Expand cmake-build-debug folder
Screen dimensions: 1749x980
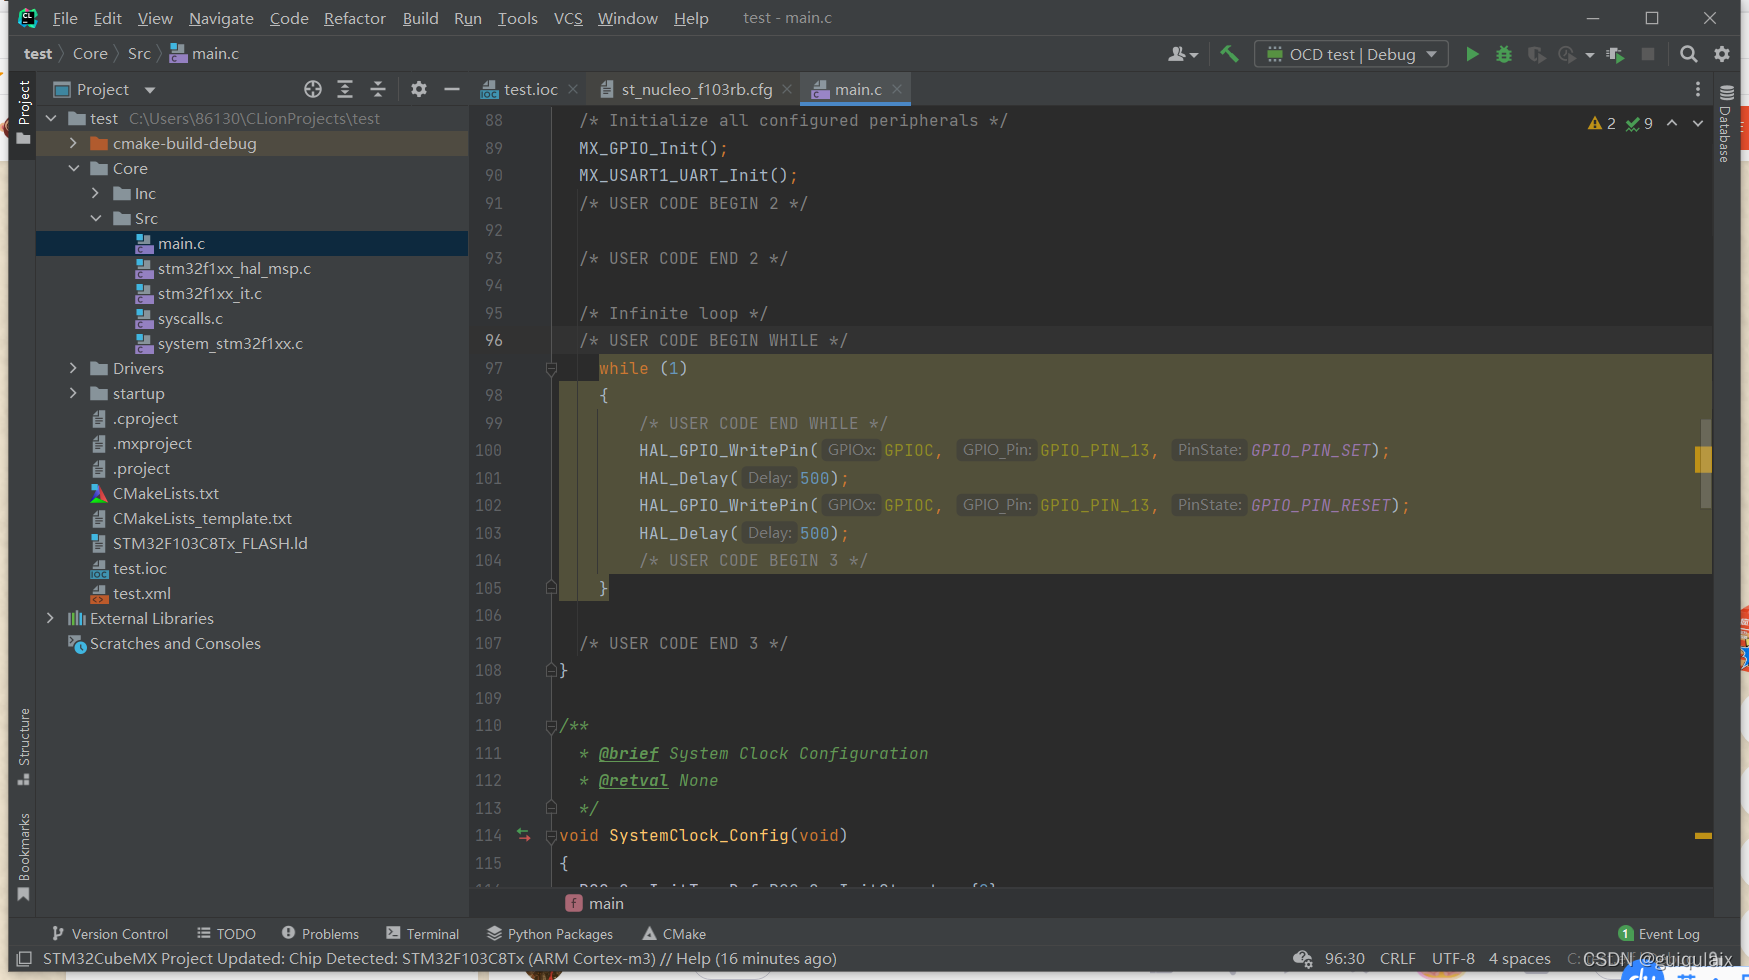(73, 143)
